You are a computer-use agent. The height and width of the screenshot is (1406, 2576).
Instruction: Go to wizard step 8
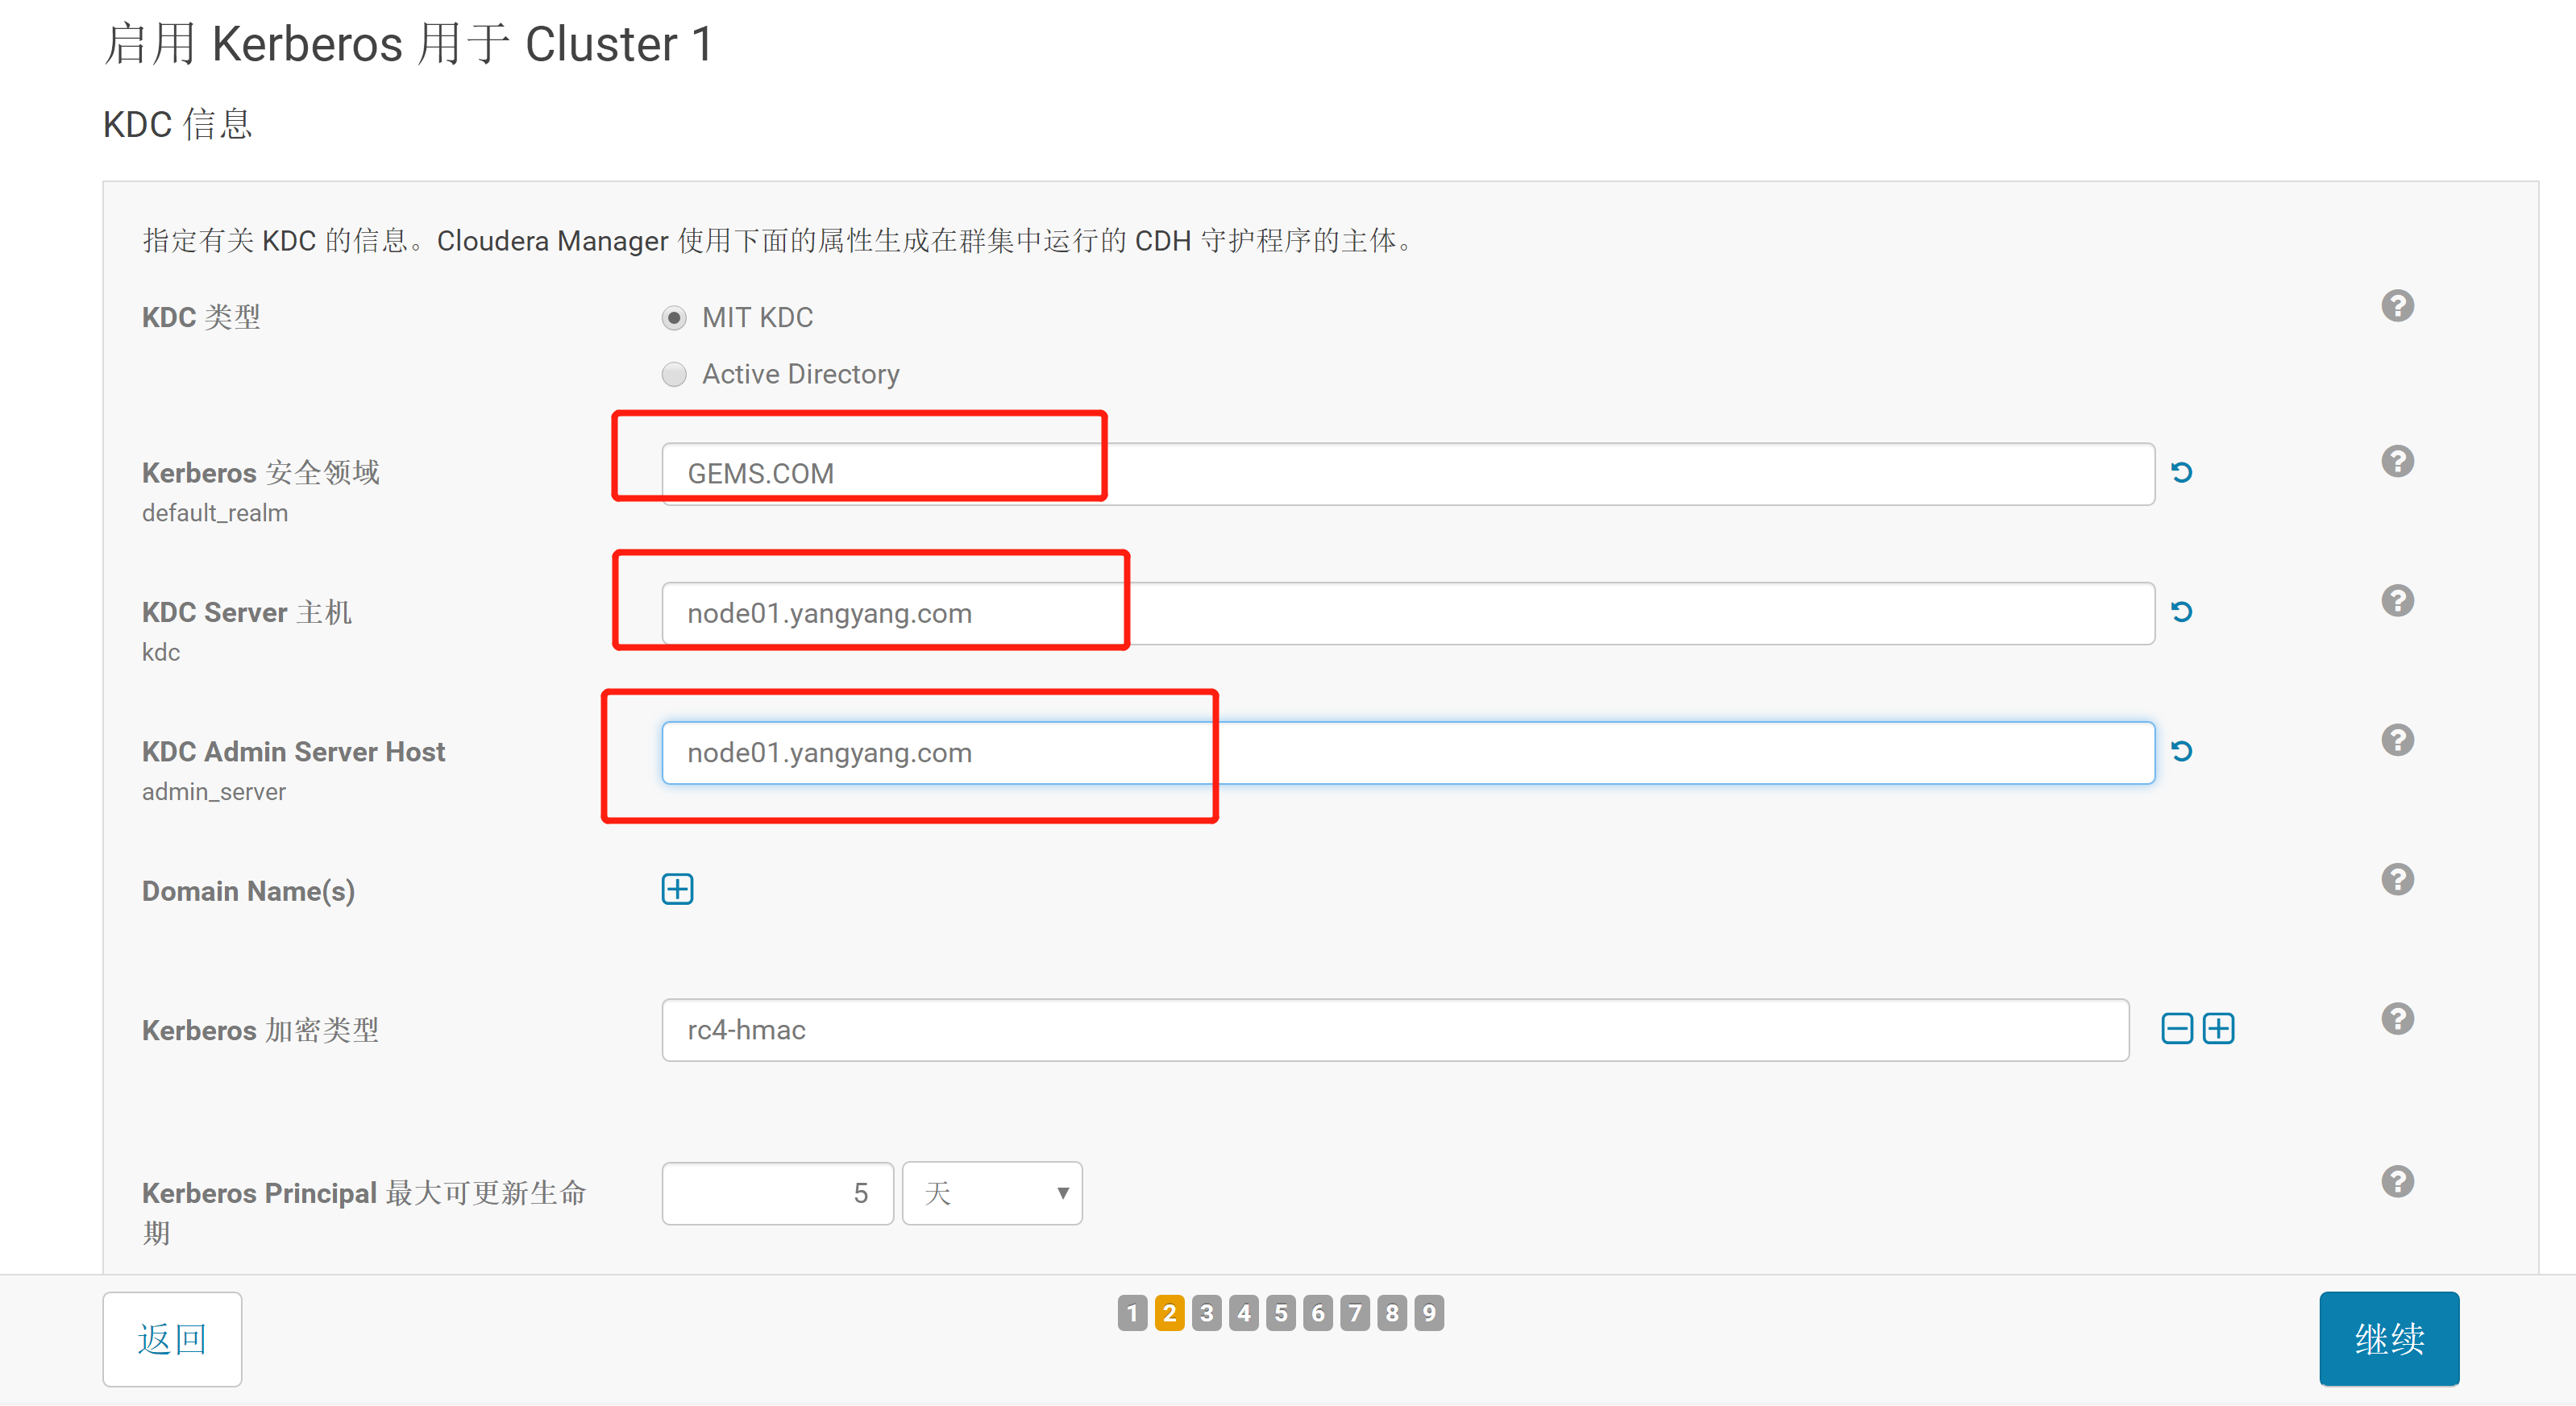point(1392,1313)
